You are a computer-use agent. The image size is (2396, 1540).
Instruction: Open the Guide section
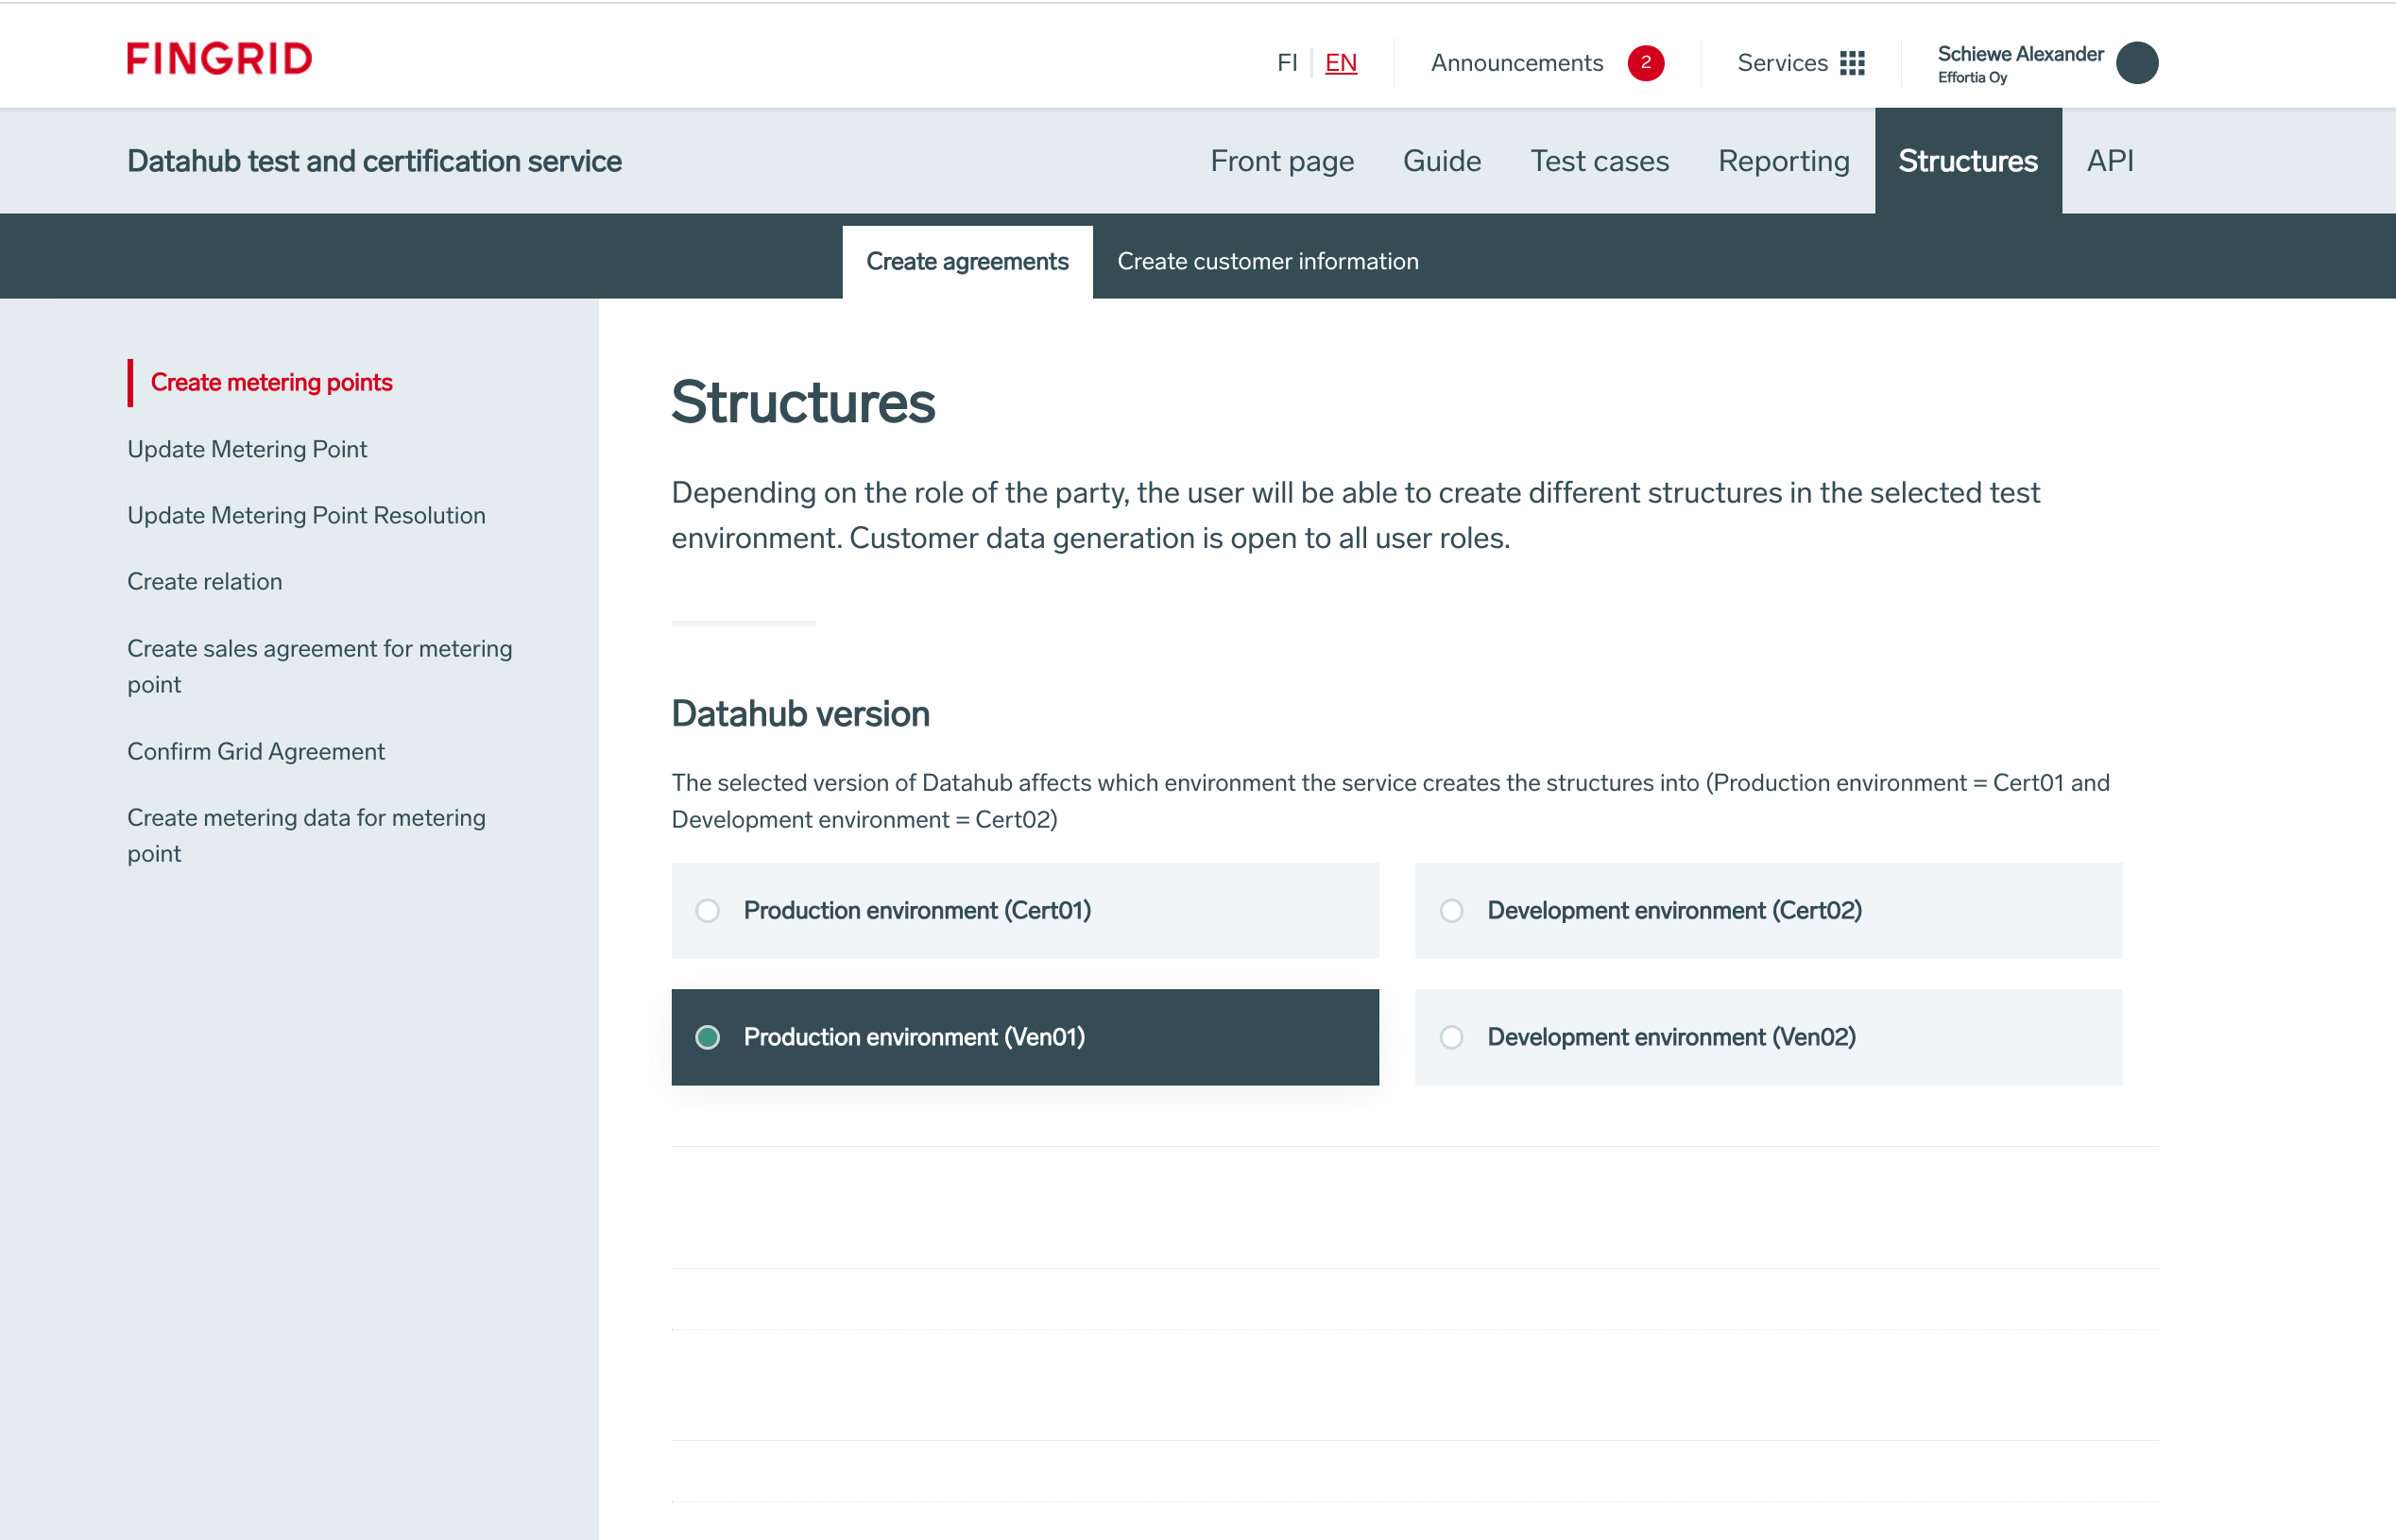(1442, 161)
